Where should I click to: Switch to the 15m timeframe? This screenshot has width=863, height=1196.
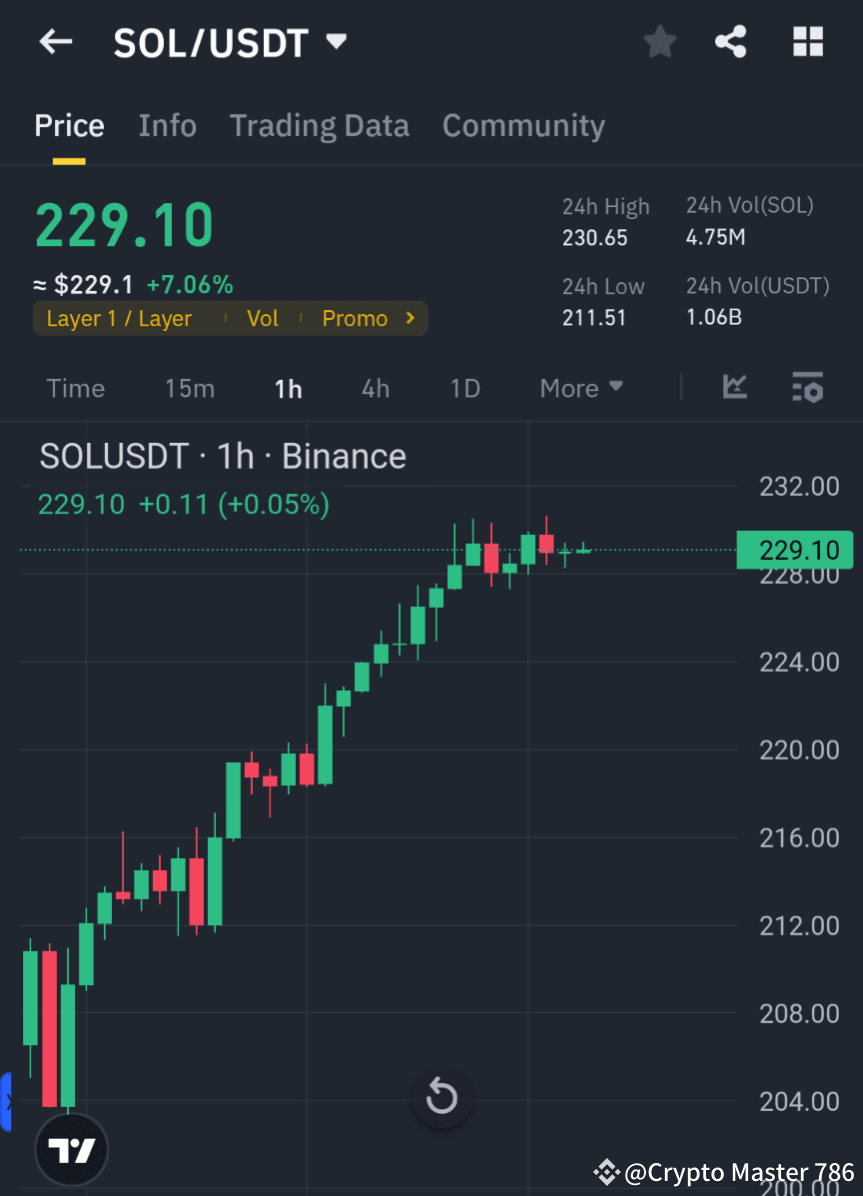(x=190, y=388)
